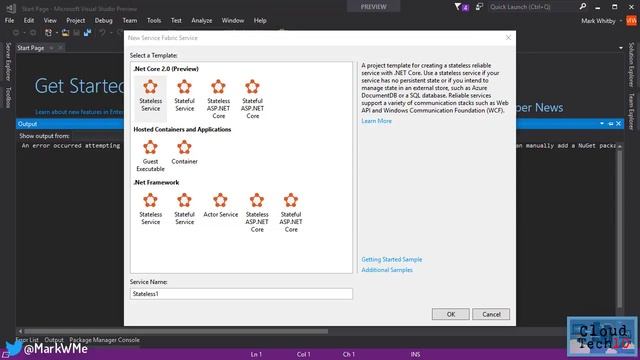Select the .Net Framework Stateless Service template
The height and width of the screenshot is (360, 640).
(150, 209)
